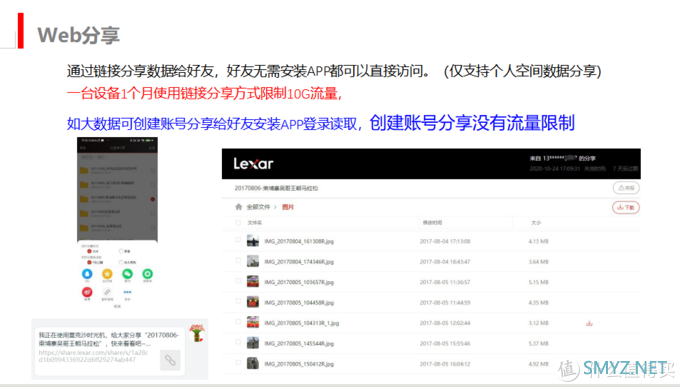Click date 2017-08-05 15:55:46

tap(445, 343)
